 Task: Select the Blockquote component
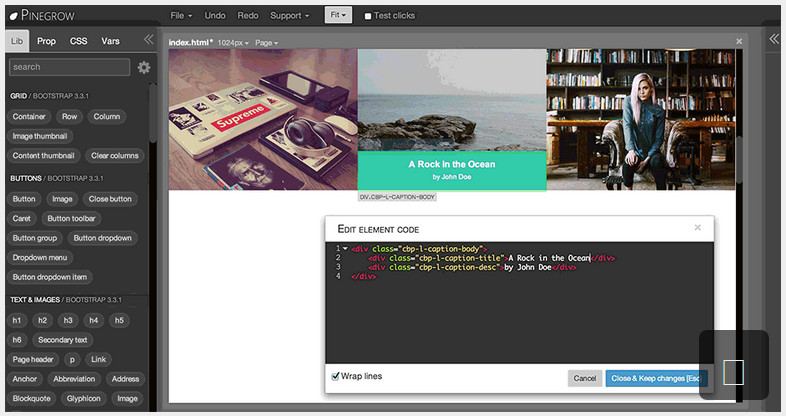[x=32, y=398]
